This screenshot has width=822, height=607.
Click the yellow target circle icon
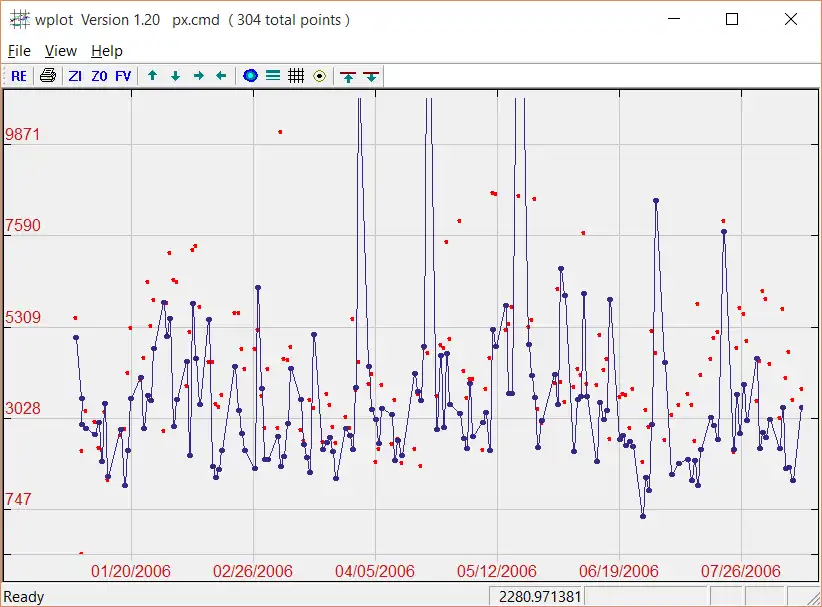point(319,76)
